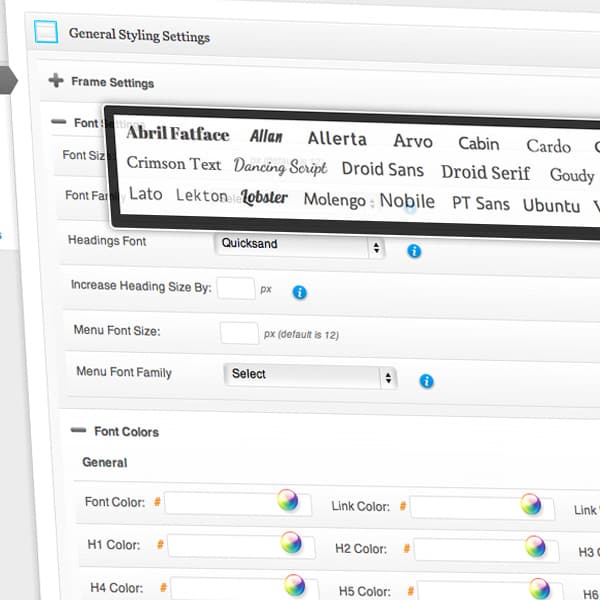Open color picker wheel for H5 Color
Viewport: 600px width, 600px height.
coord(539,589)
